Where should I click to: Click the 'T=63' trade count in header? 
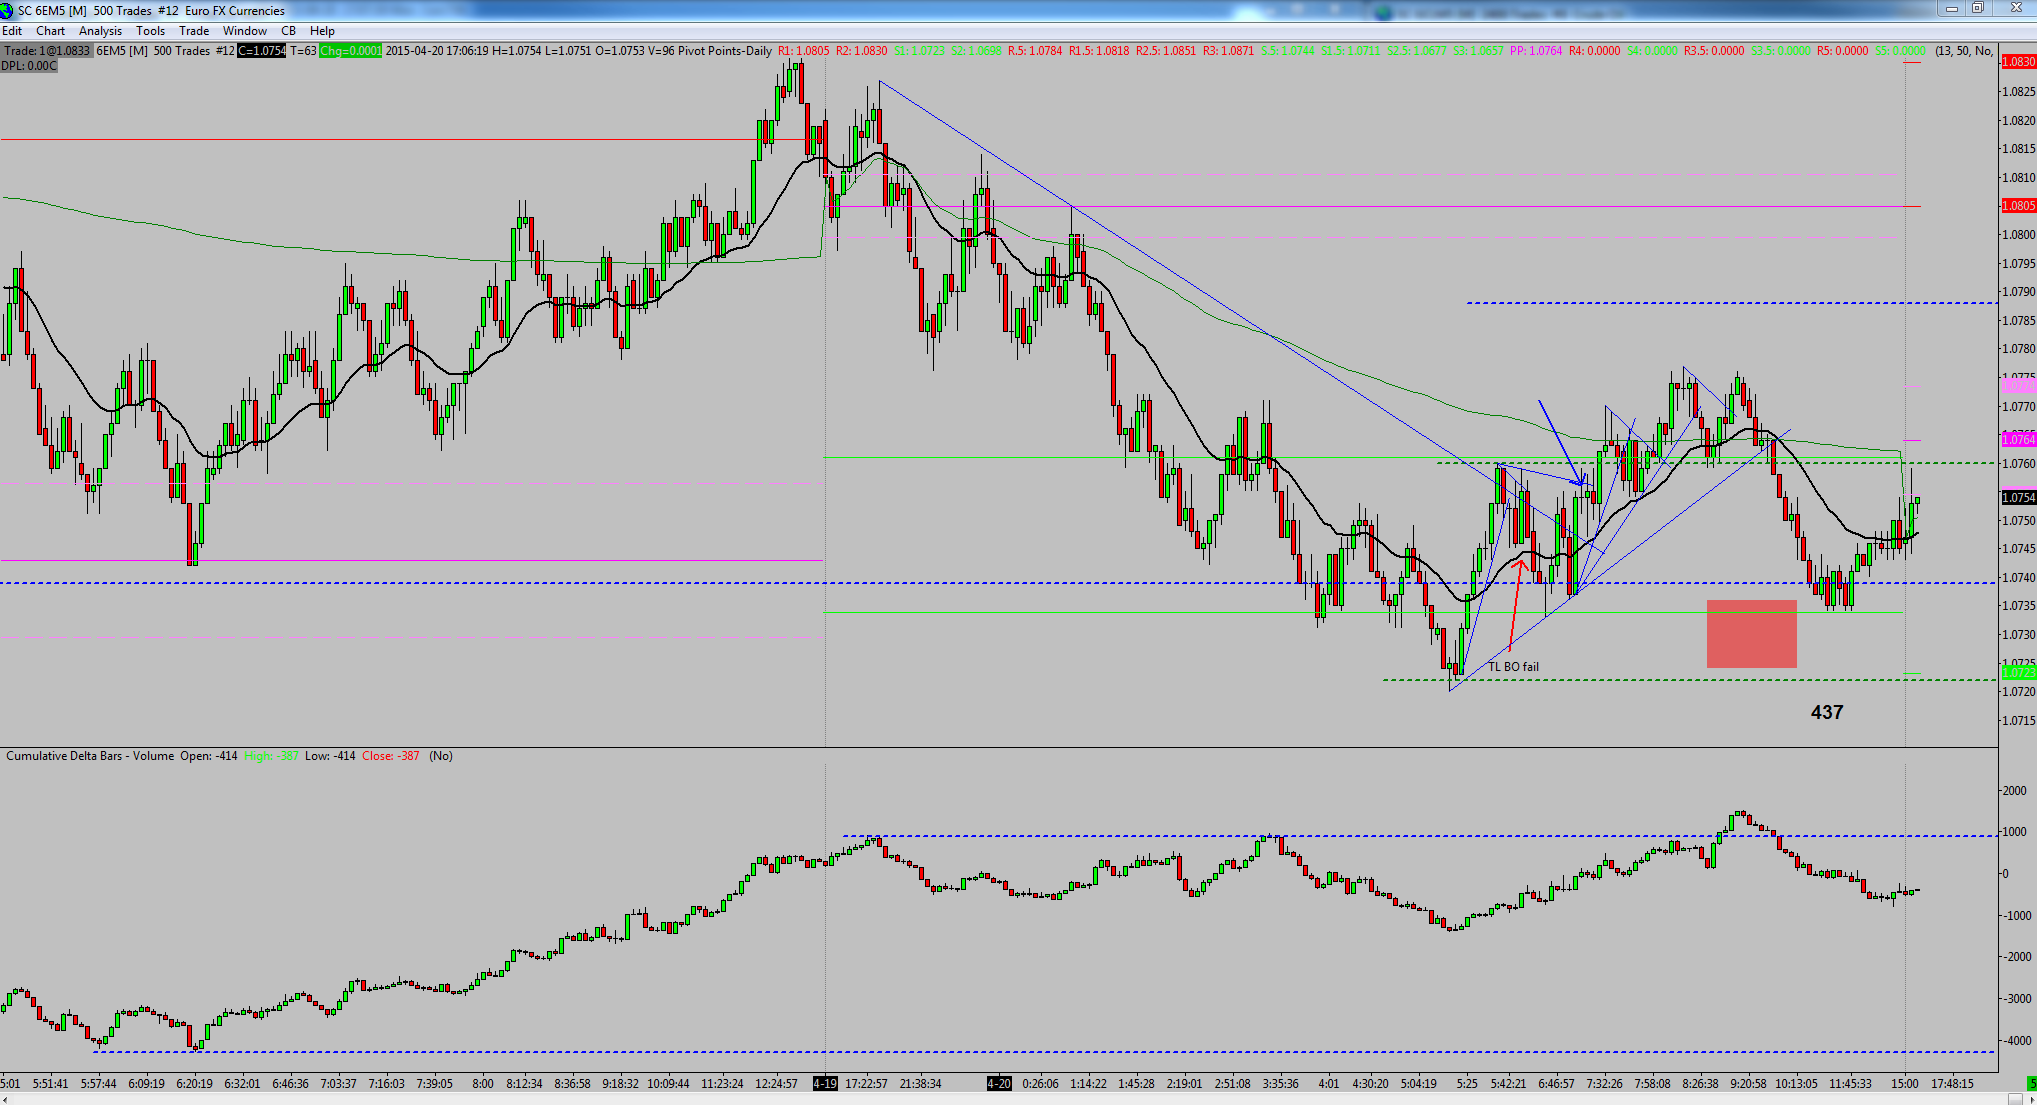pos(303,51)
